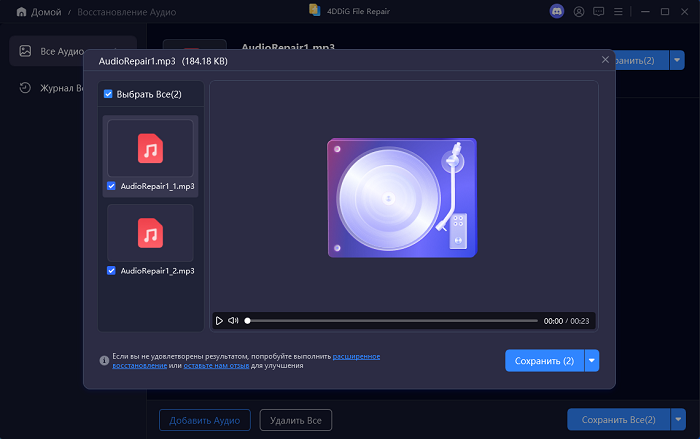
Task: Select the AudioRepair1_2.mp3 thumbnail
Action: pos(150,233)
